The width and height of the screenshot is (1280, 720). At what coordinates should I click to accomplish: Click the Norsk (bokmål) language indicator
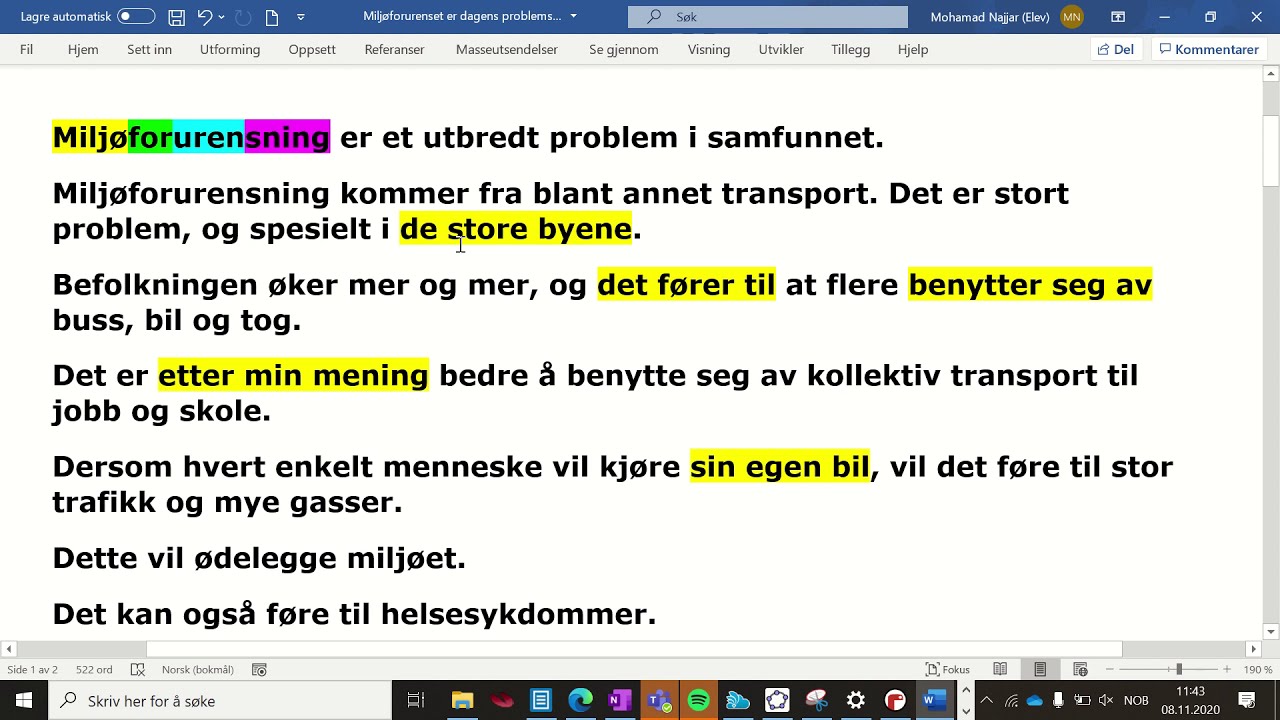click(x=198, y=670)
